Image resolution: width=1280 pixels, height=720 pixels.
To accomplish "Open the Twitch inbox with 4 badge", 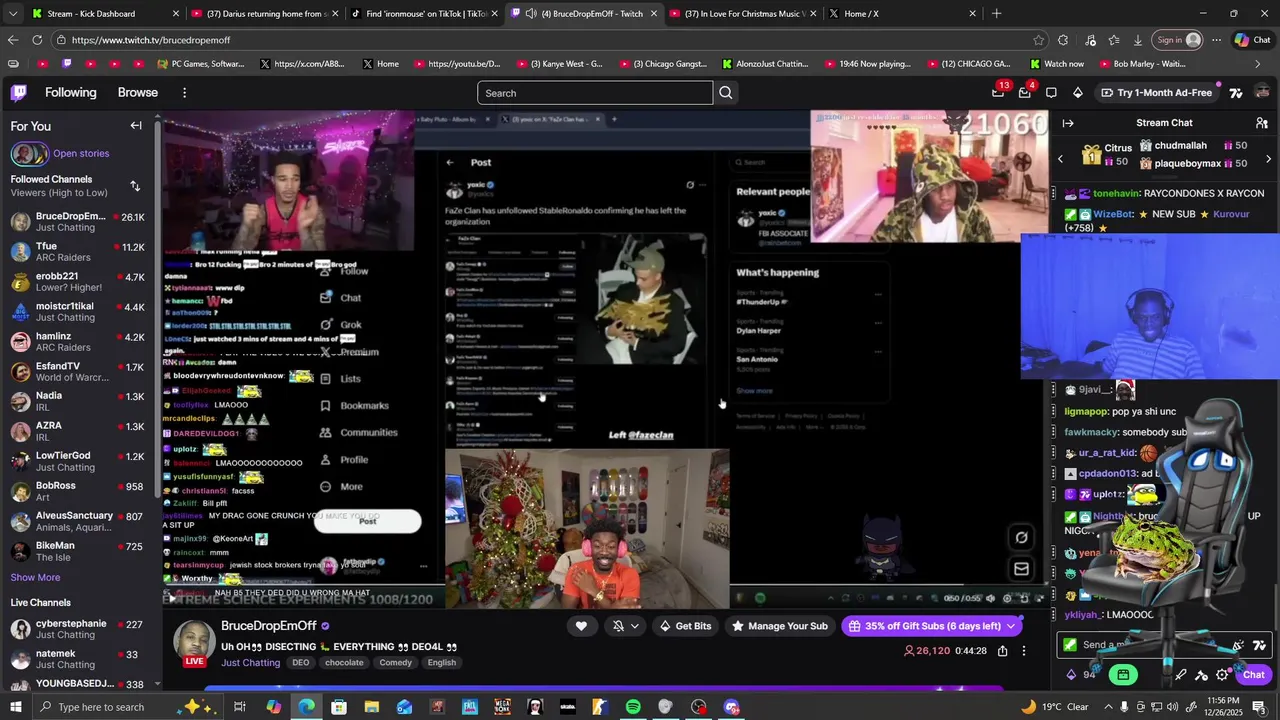I will point(1024,92).
